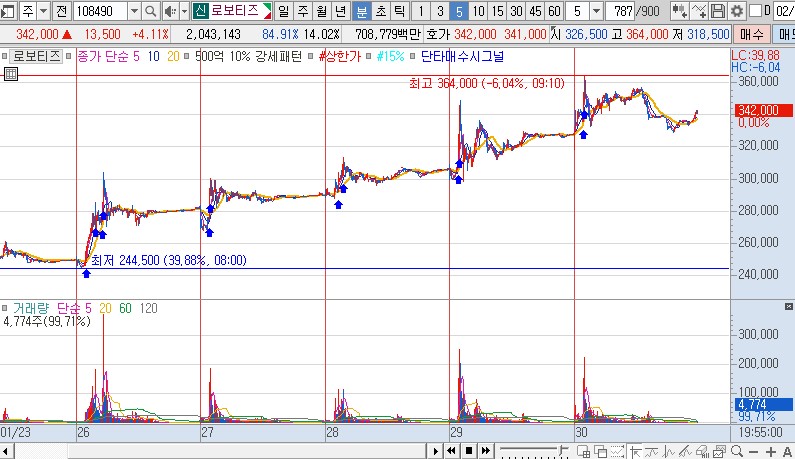Select the 3 minute interval button
Screen dimensions: 795x459
[440, 11]
